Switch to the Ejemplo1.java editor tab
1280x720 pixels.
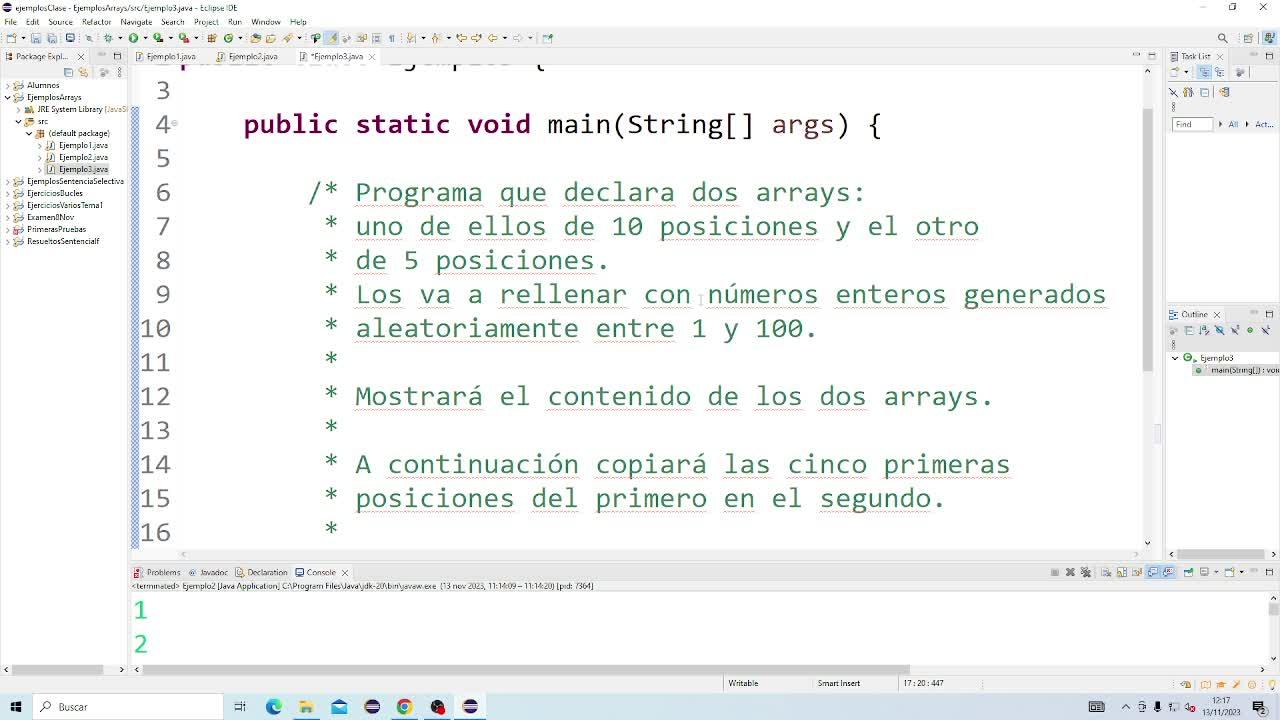point(171,56)
